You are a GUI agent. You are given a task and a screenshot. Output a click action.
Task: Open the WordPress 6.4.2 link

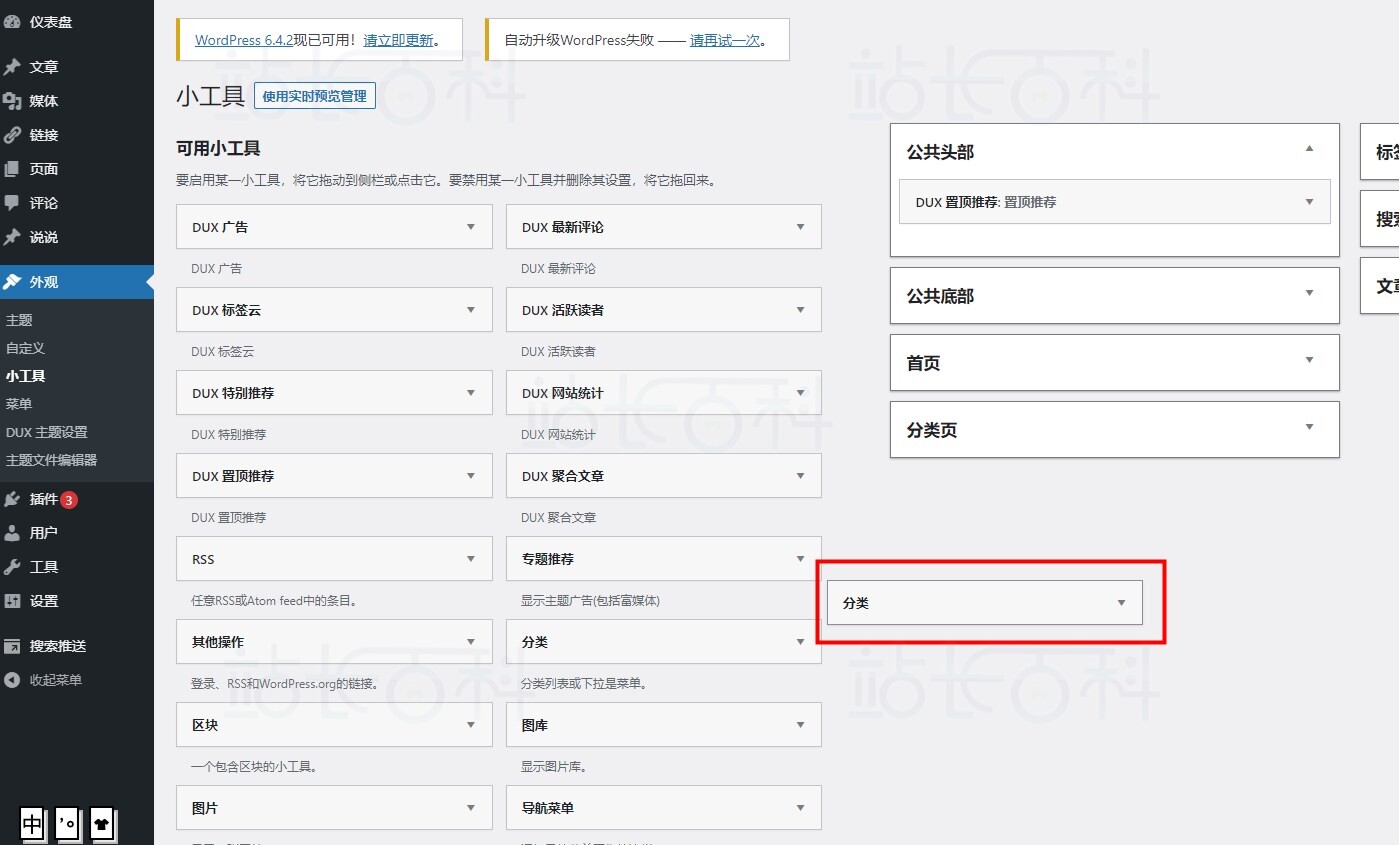coord(244,40)
